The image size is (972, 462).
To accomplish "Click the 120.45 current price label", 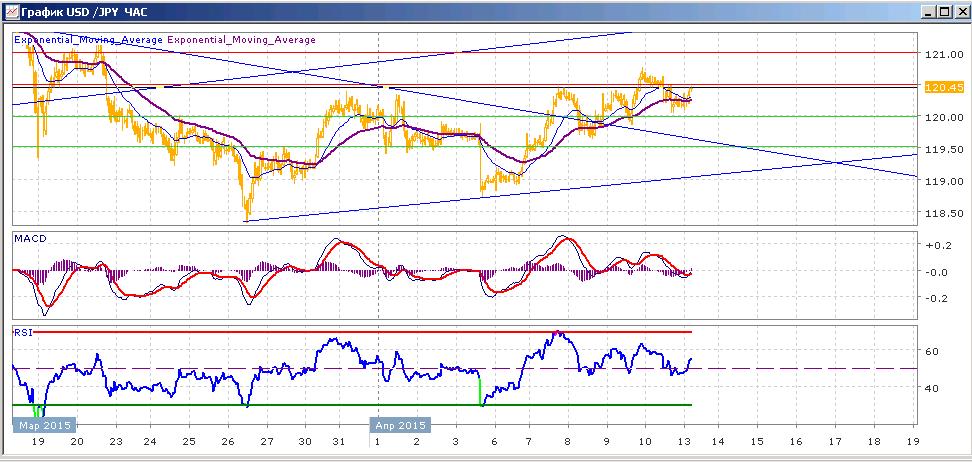I will coord(943,87).
